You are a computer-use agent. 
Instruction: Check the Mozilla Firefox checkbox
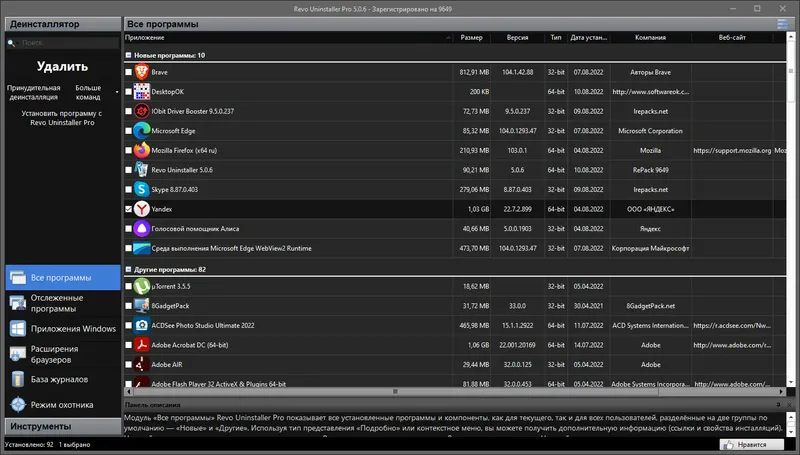pyautogui.click(x=129, y=150)
